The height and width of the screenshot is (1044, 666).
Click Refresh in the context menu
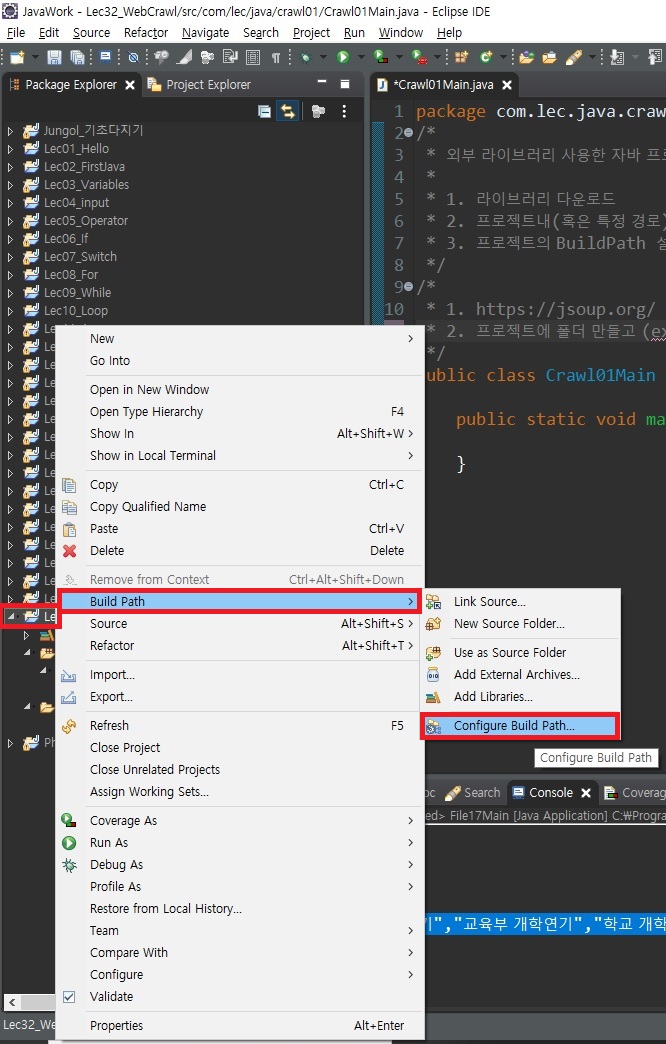pyautogui.click(x=239, y=726)
